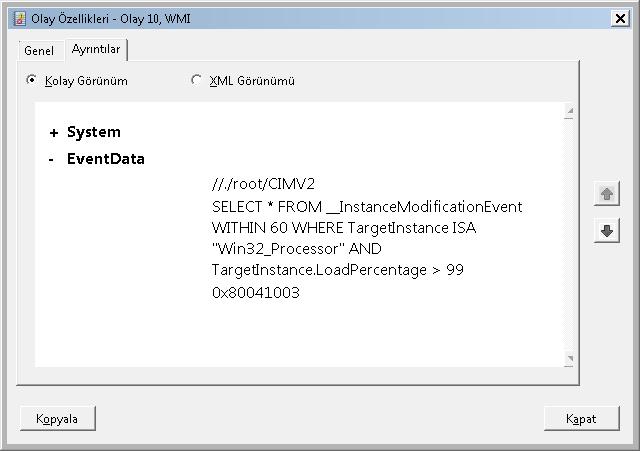This screenshot has width=640, height=451.
Task: Go to next event with down arrow
Action: (x=607, y=231)
